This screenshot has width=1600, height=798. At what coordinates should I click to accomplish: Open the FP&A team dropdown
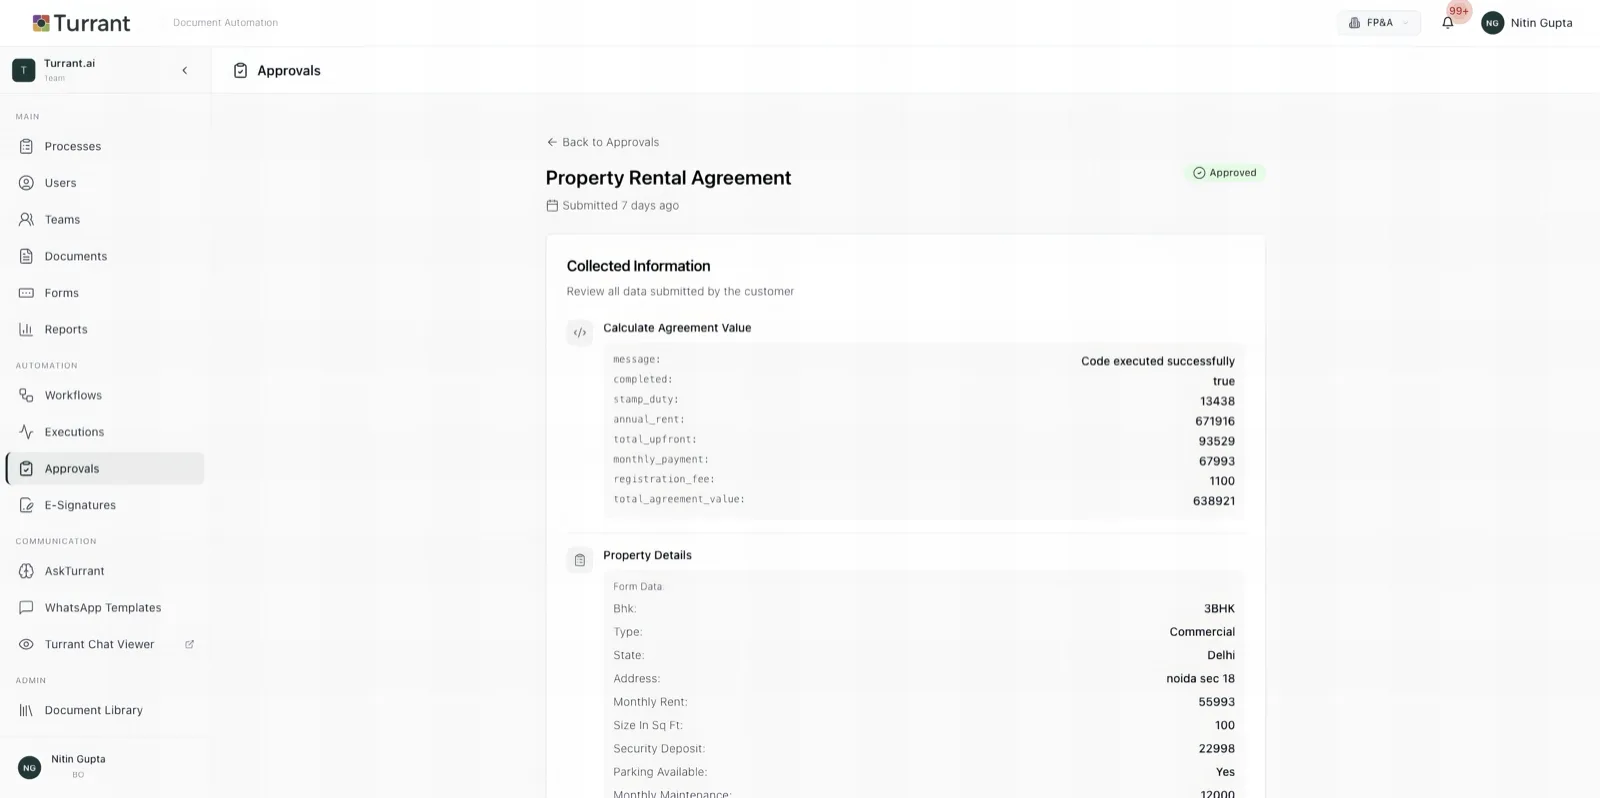[x=1378, y=23]
